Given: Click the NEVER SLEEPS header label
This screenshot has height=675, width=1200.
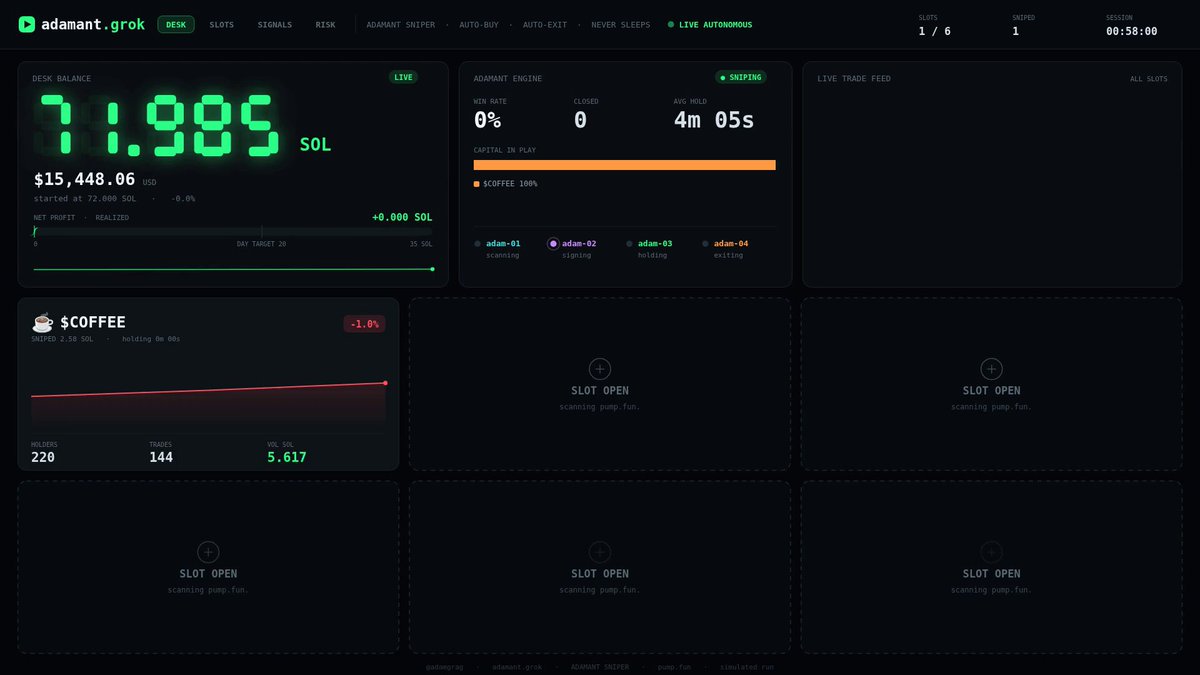Looking at the screenshot, I should pyautogui.click(x=620, y=24).
